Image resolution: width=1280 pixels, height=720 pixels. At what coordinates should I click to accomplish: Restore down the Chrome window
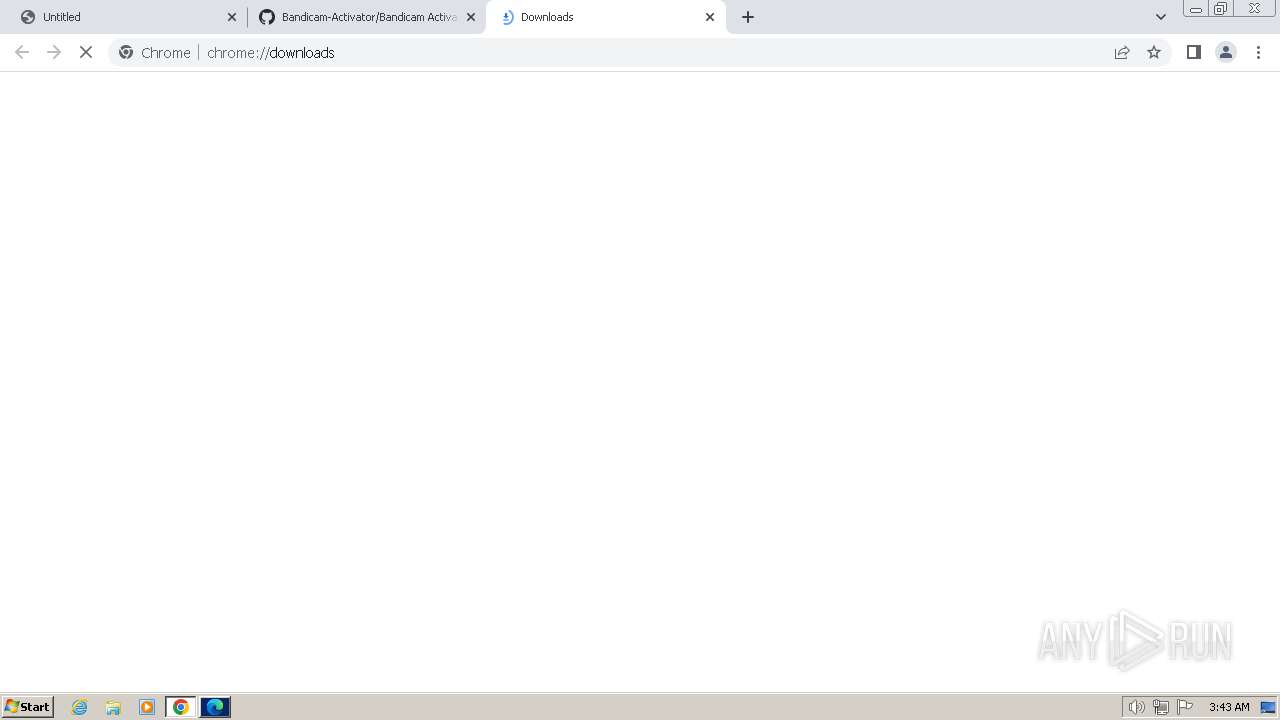coord(1221,9)
